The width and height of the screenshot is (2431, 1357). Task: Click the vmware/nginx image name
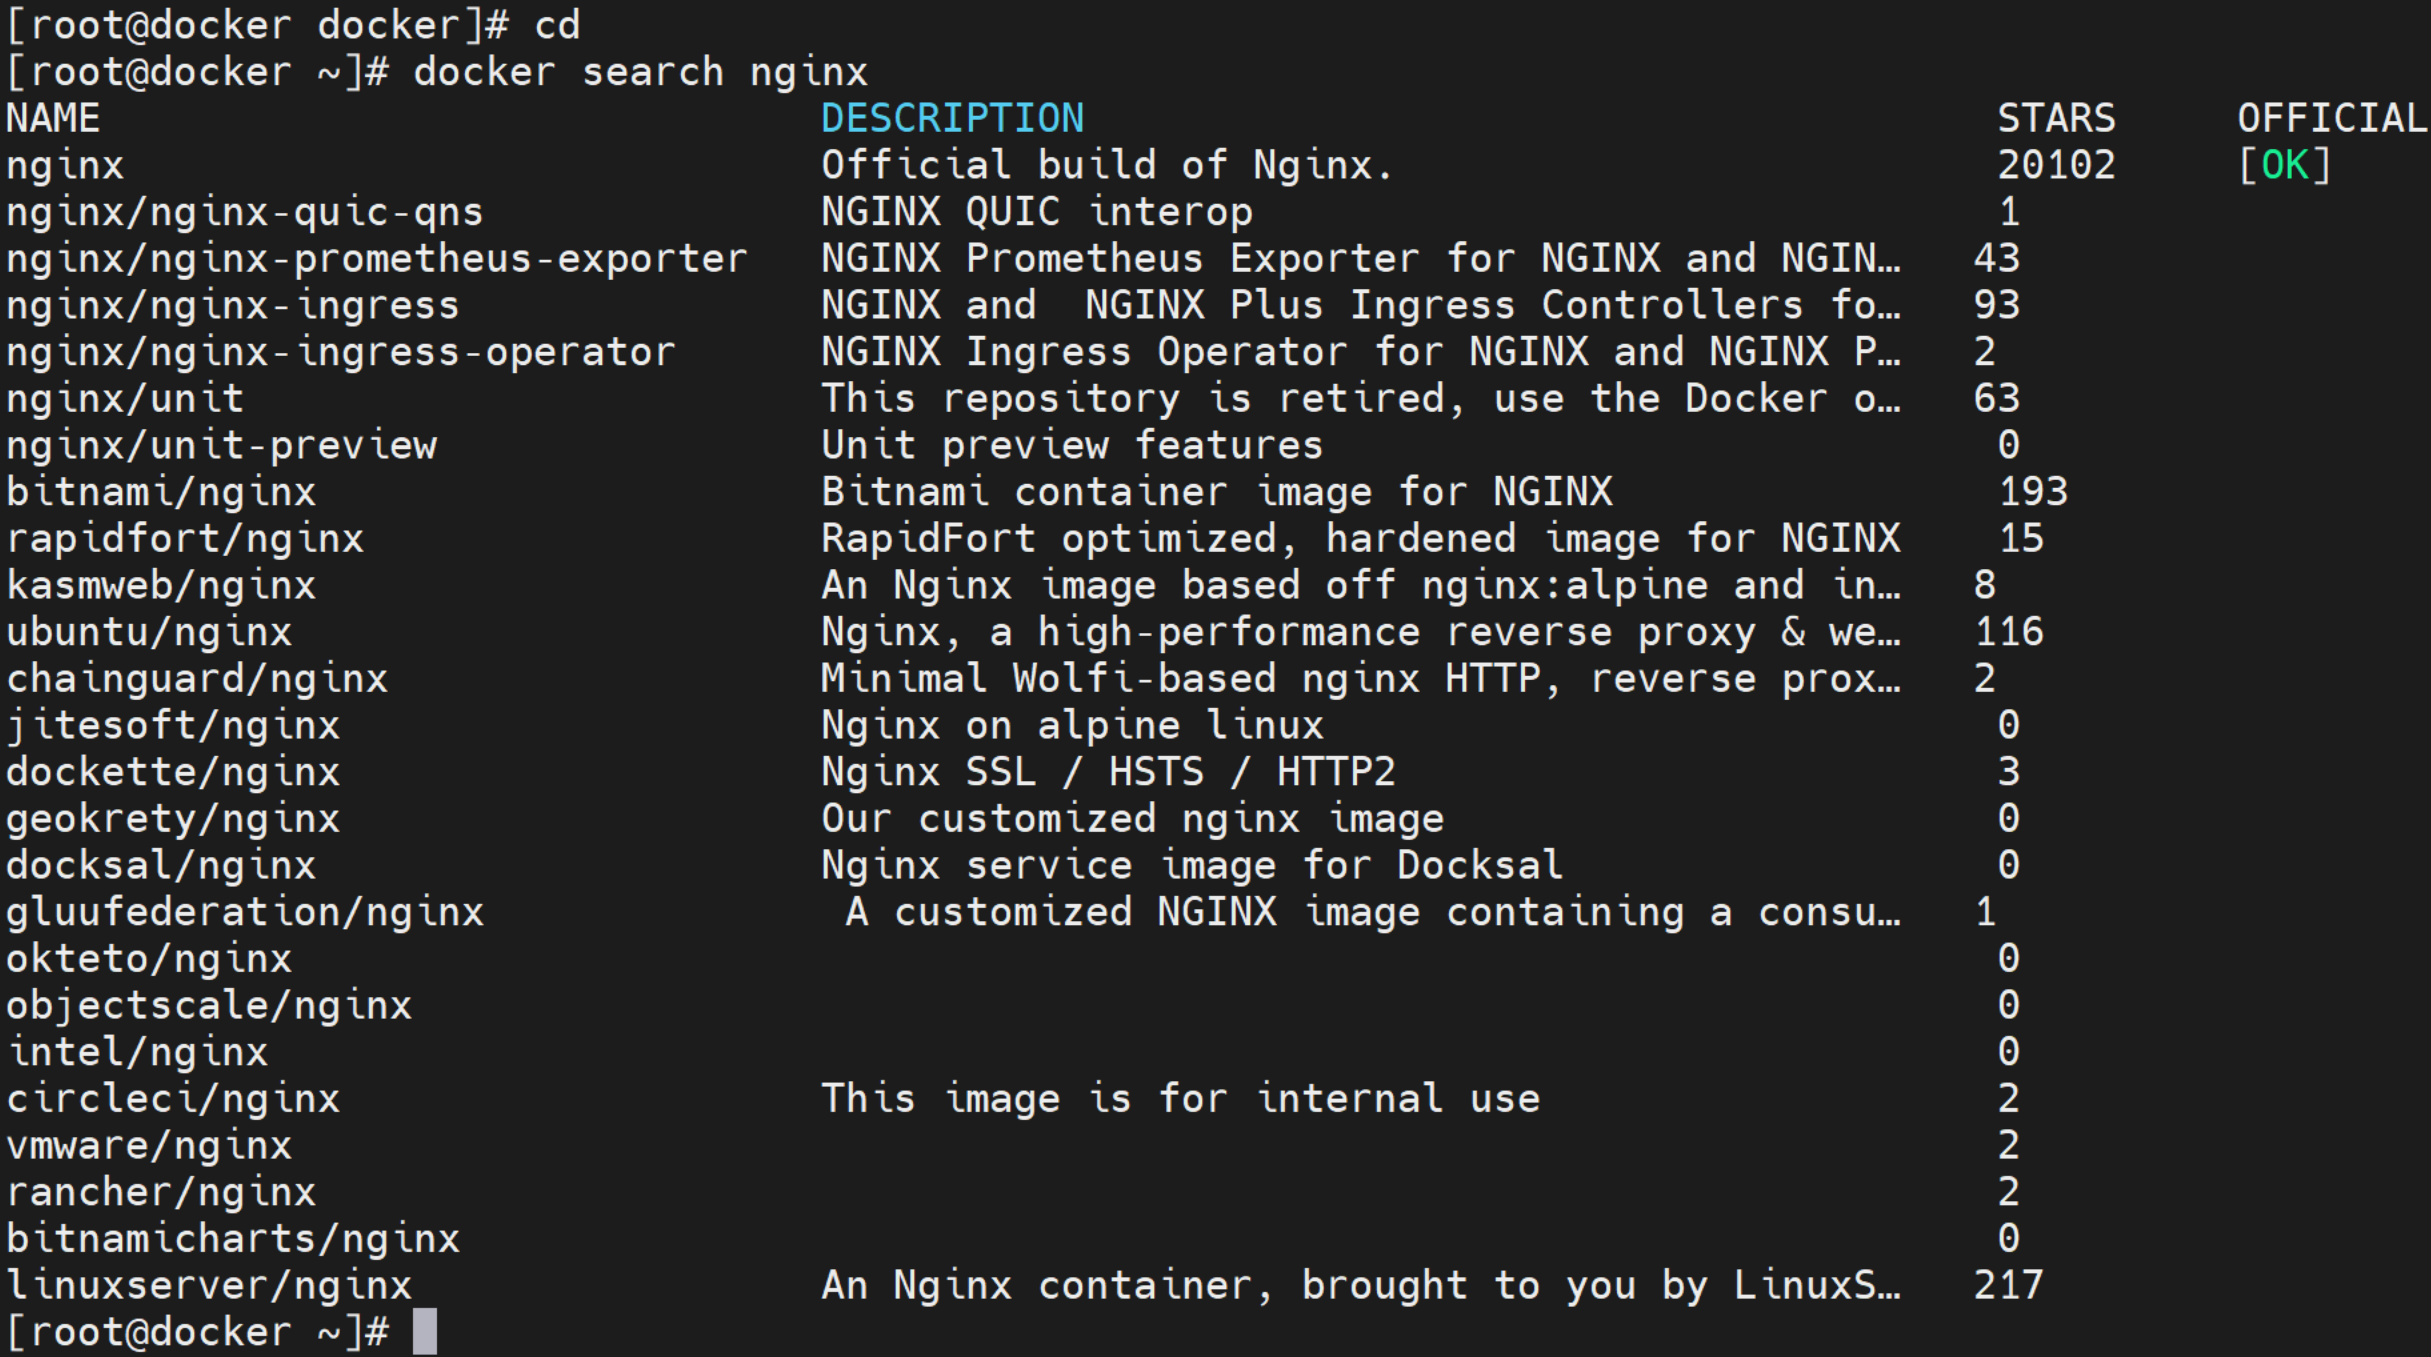tap(149, 1145)
